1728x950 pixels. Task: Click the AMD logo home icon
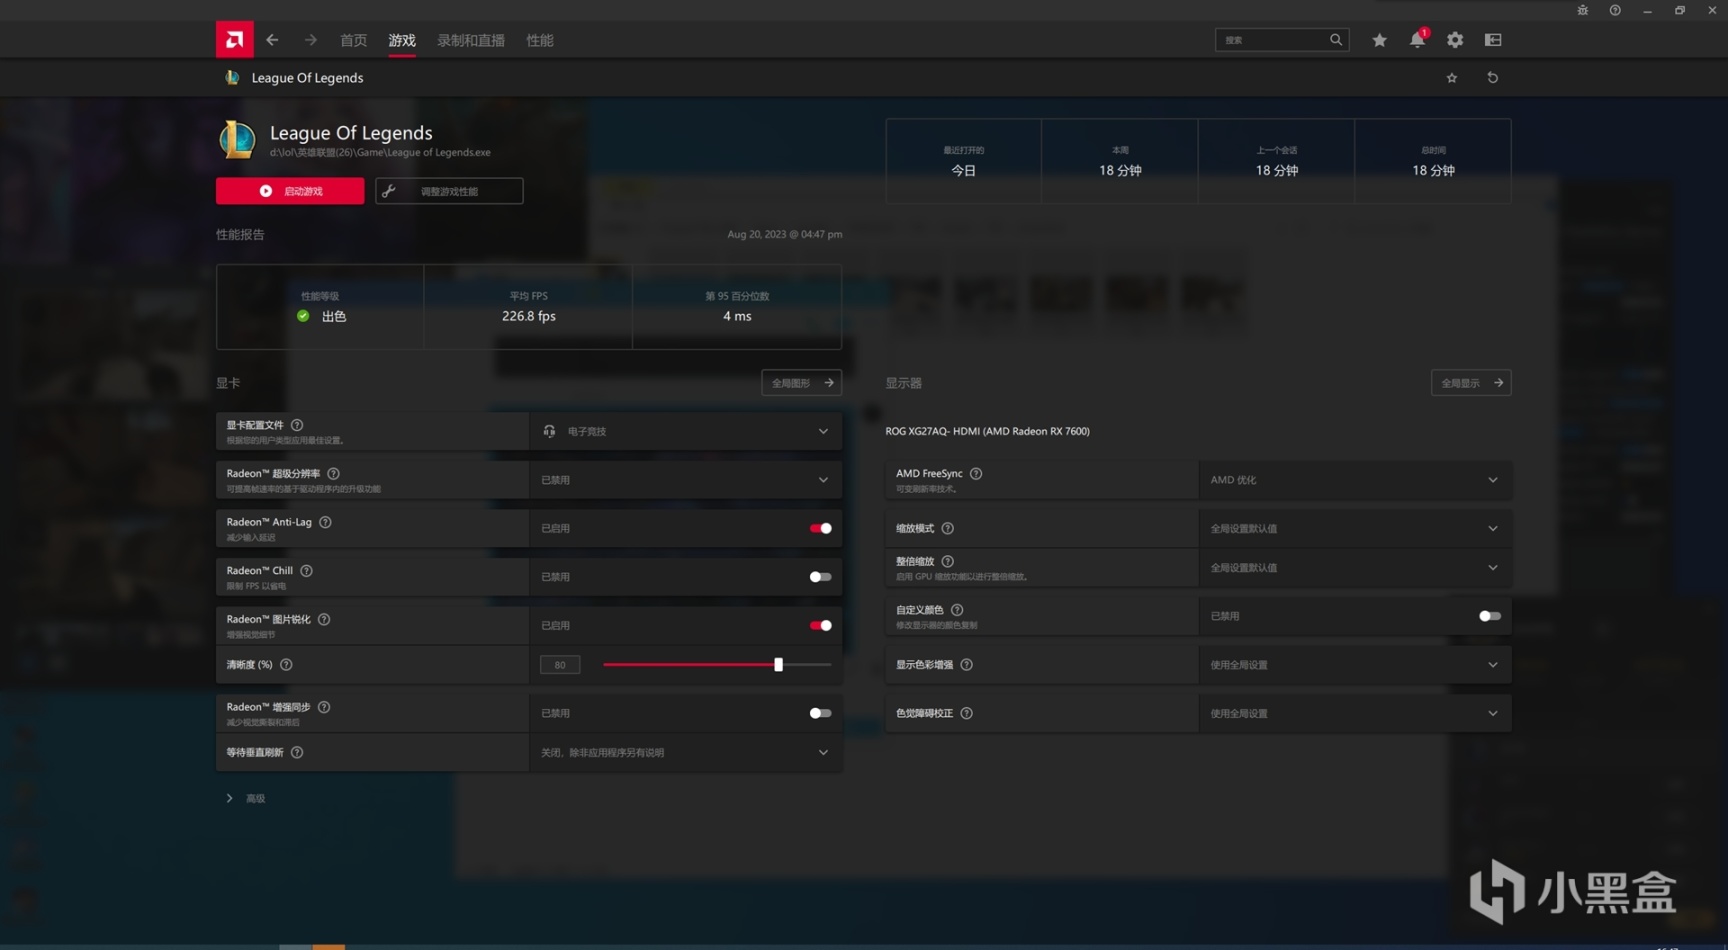(234, 40)
